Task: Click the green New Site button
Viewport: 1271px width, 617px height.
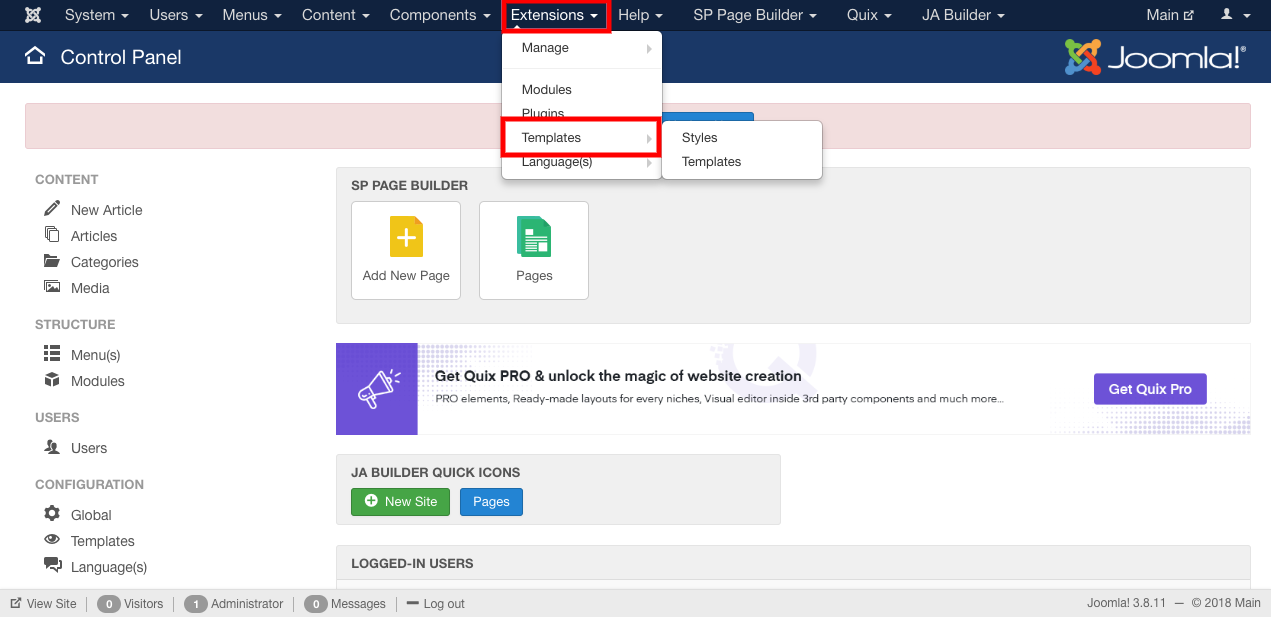Action: click(401, 501)
